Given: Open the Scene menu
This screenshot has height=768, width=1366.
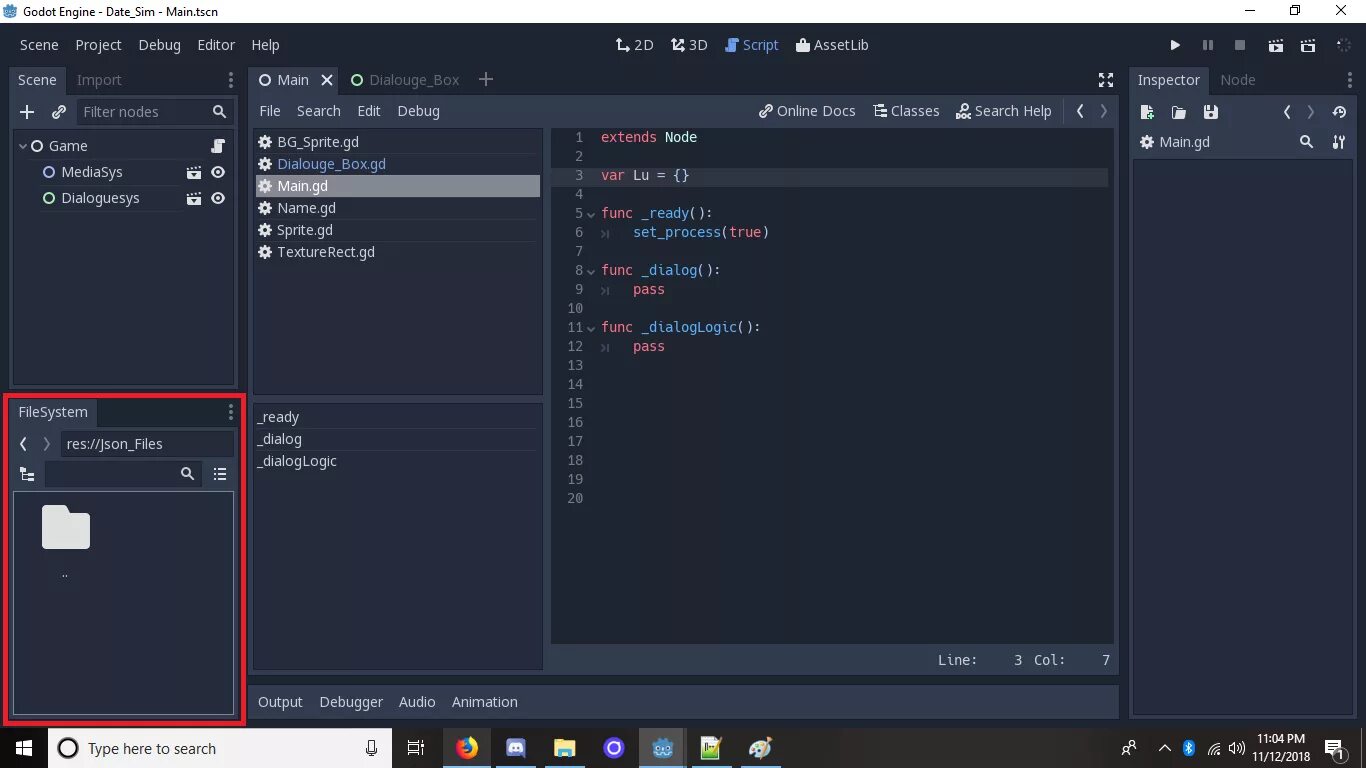Looking at the screenshot, I should click(39, 45).
